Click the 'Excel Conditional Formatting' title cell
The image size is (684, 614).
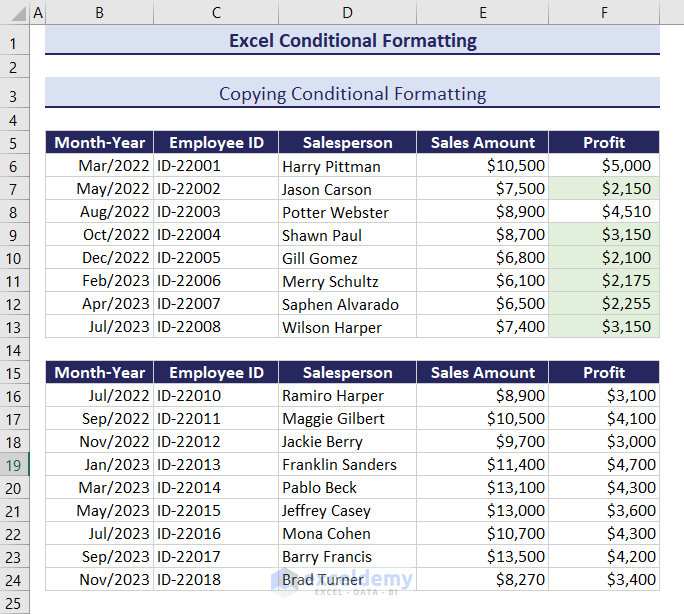(x=352, y=41)
